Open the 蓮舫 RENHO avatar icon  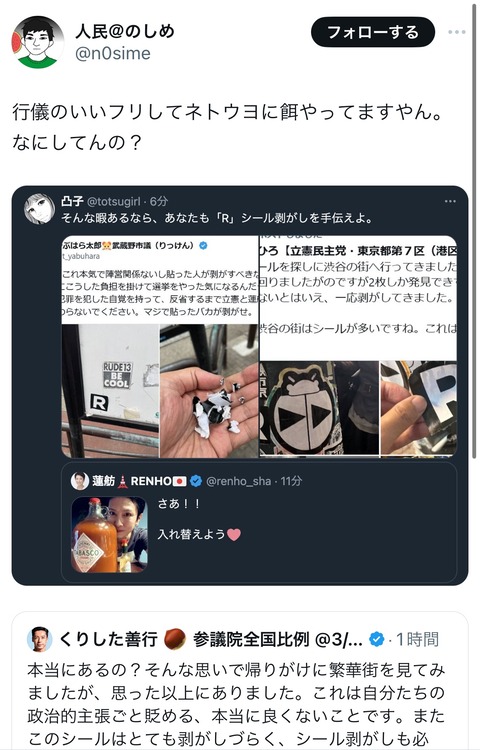pos(80,481)
